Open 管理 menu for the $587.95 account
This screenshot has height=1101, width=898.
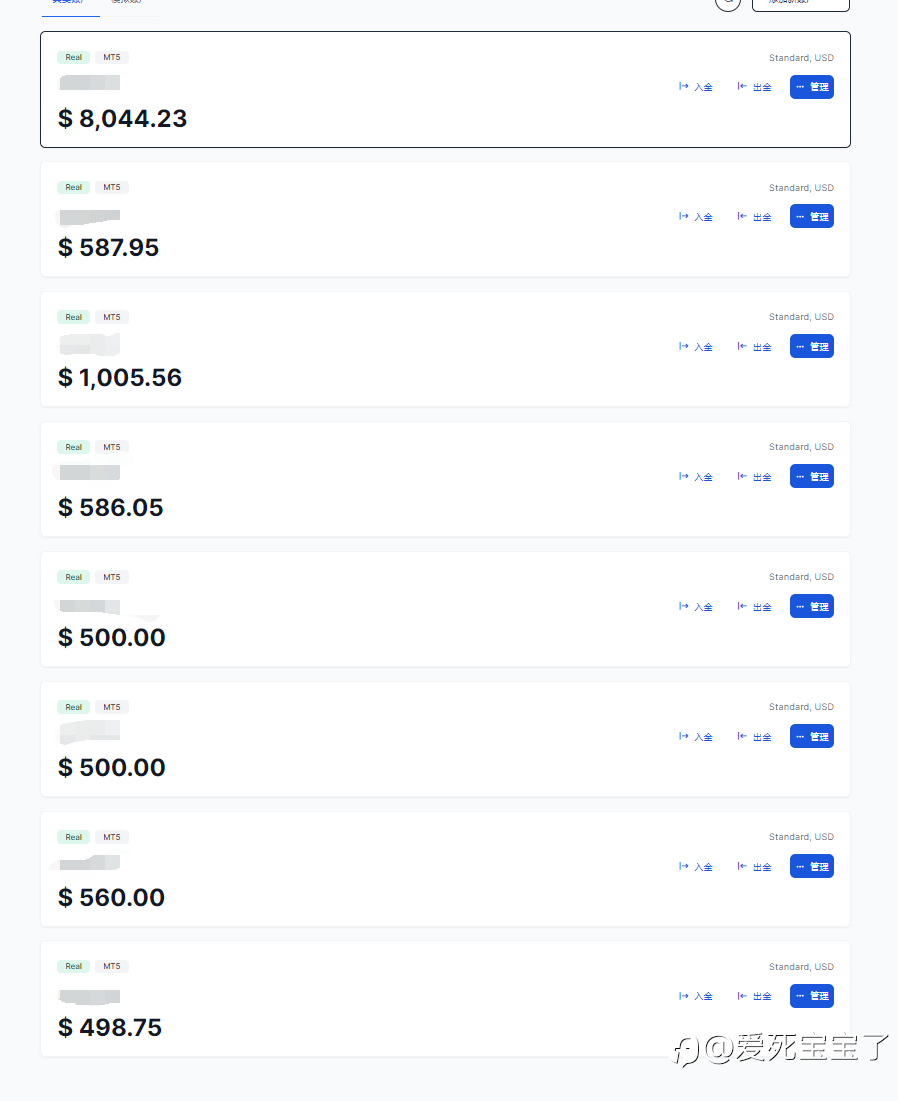[x=812, y=216]
